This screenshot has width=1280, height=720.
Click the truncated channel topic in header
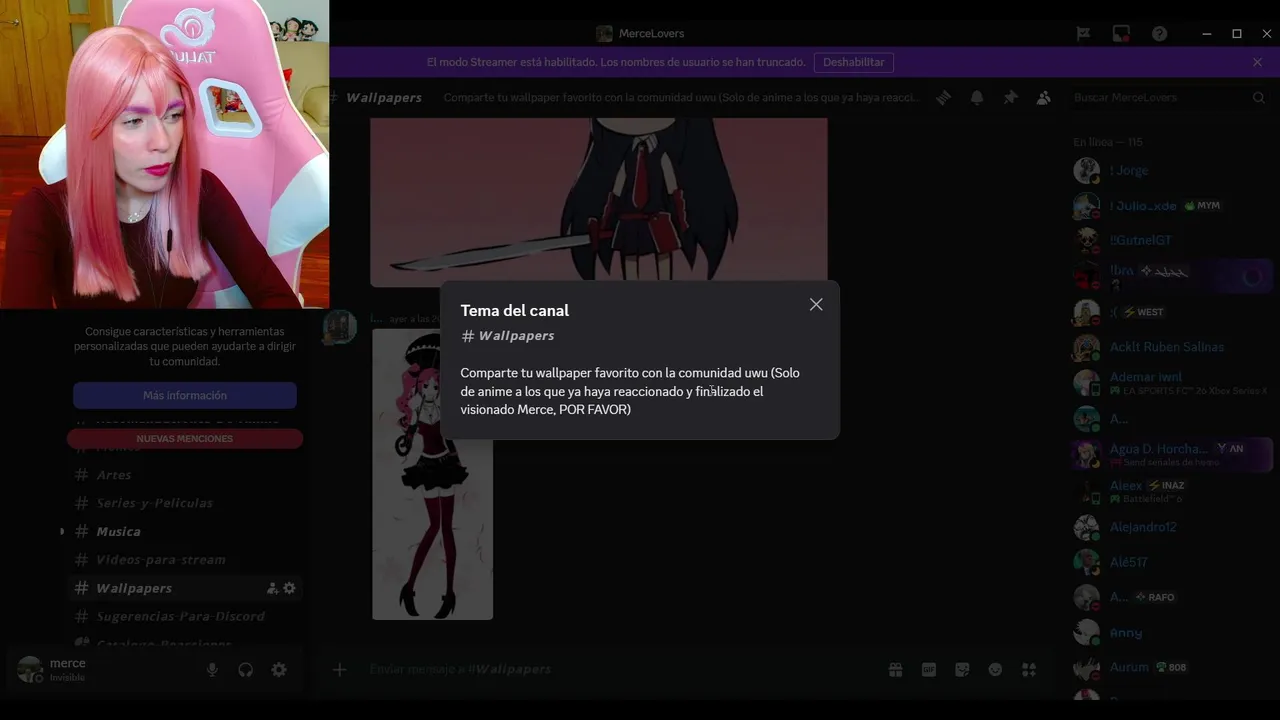click(680, 97)
